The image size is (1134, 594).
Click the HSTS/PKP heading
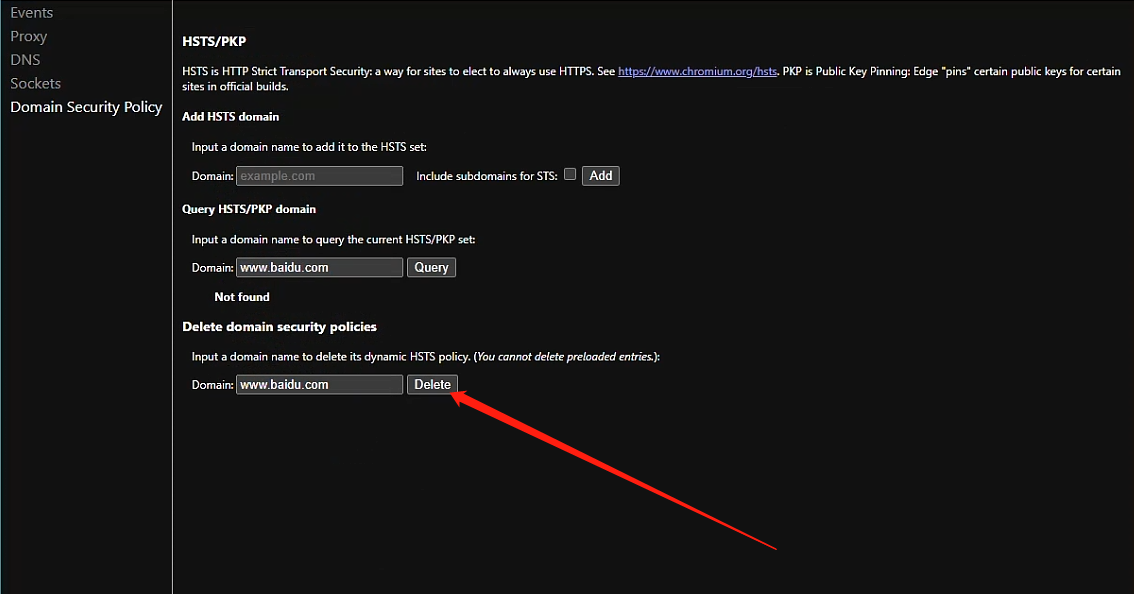(x=214, y=41)
